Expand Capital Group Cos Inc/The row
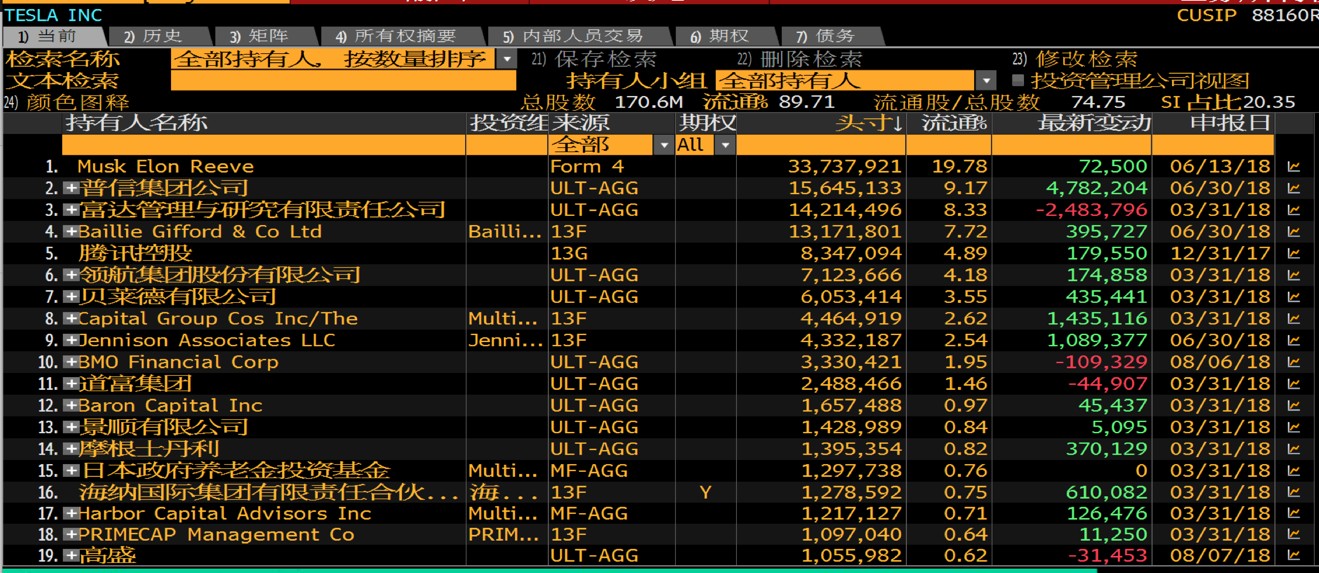The height and width of the screenshot is (573, 1319). point(71,319)
